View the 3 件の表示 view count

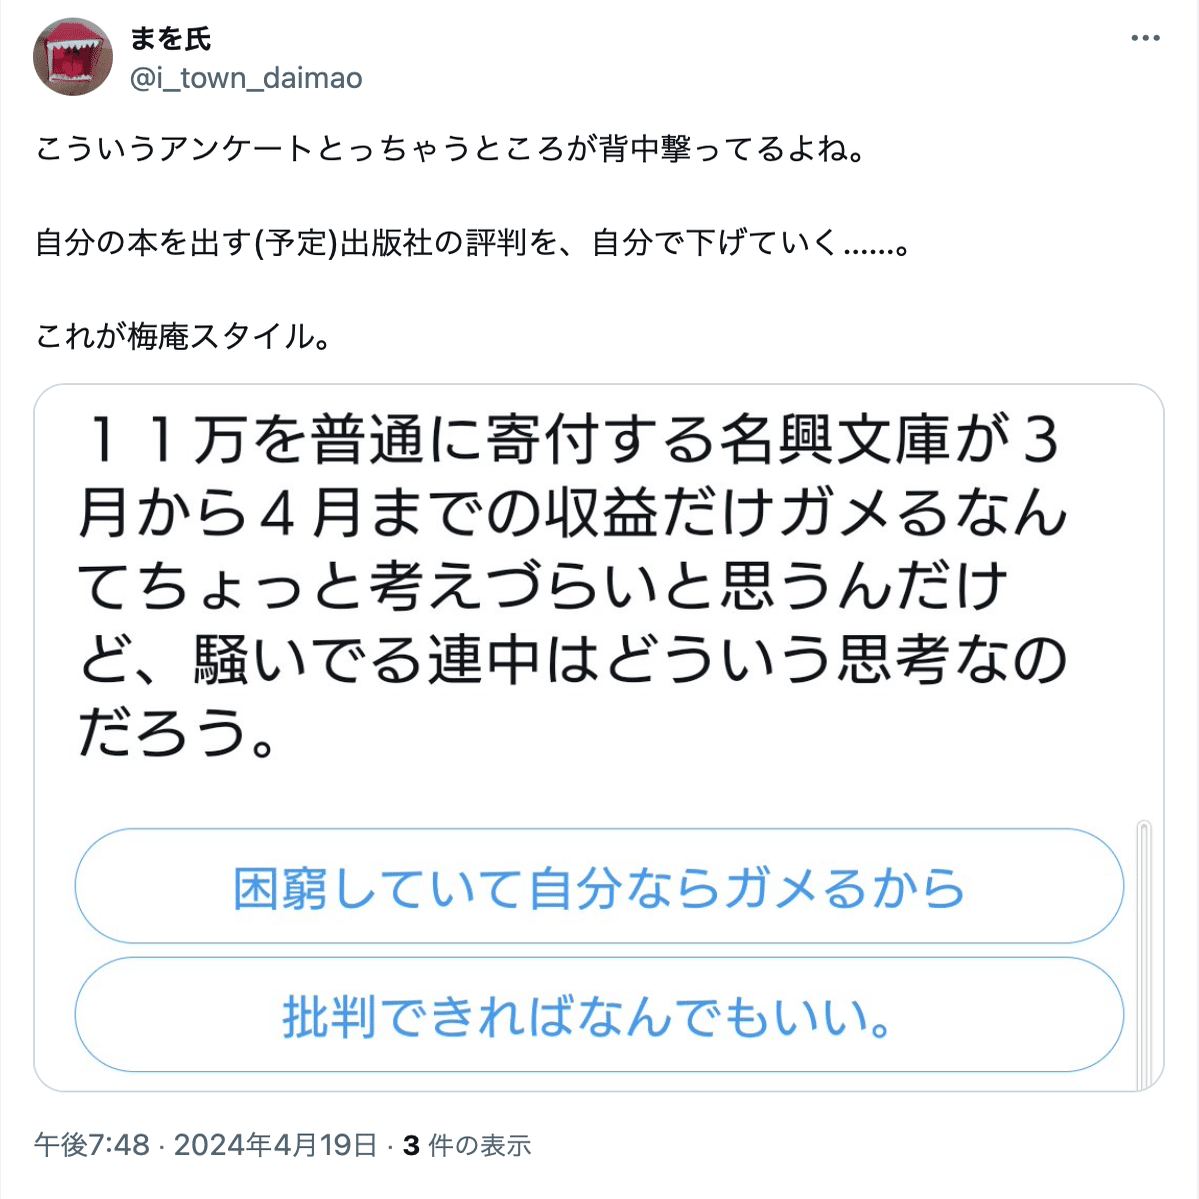[466, 1145]
